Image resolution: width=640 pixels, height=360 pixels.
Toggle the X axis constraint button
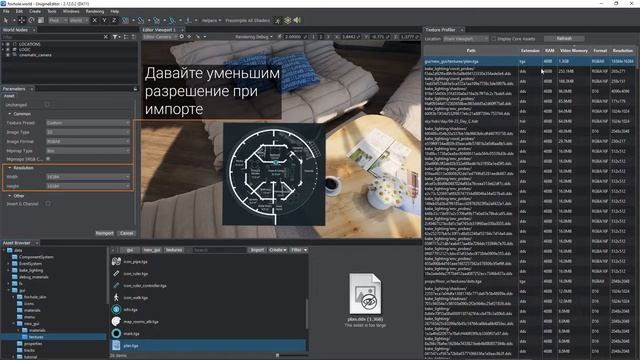(95, 20)
